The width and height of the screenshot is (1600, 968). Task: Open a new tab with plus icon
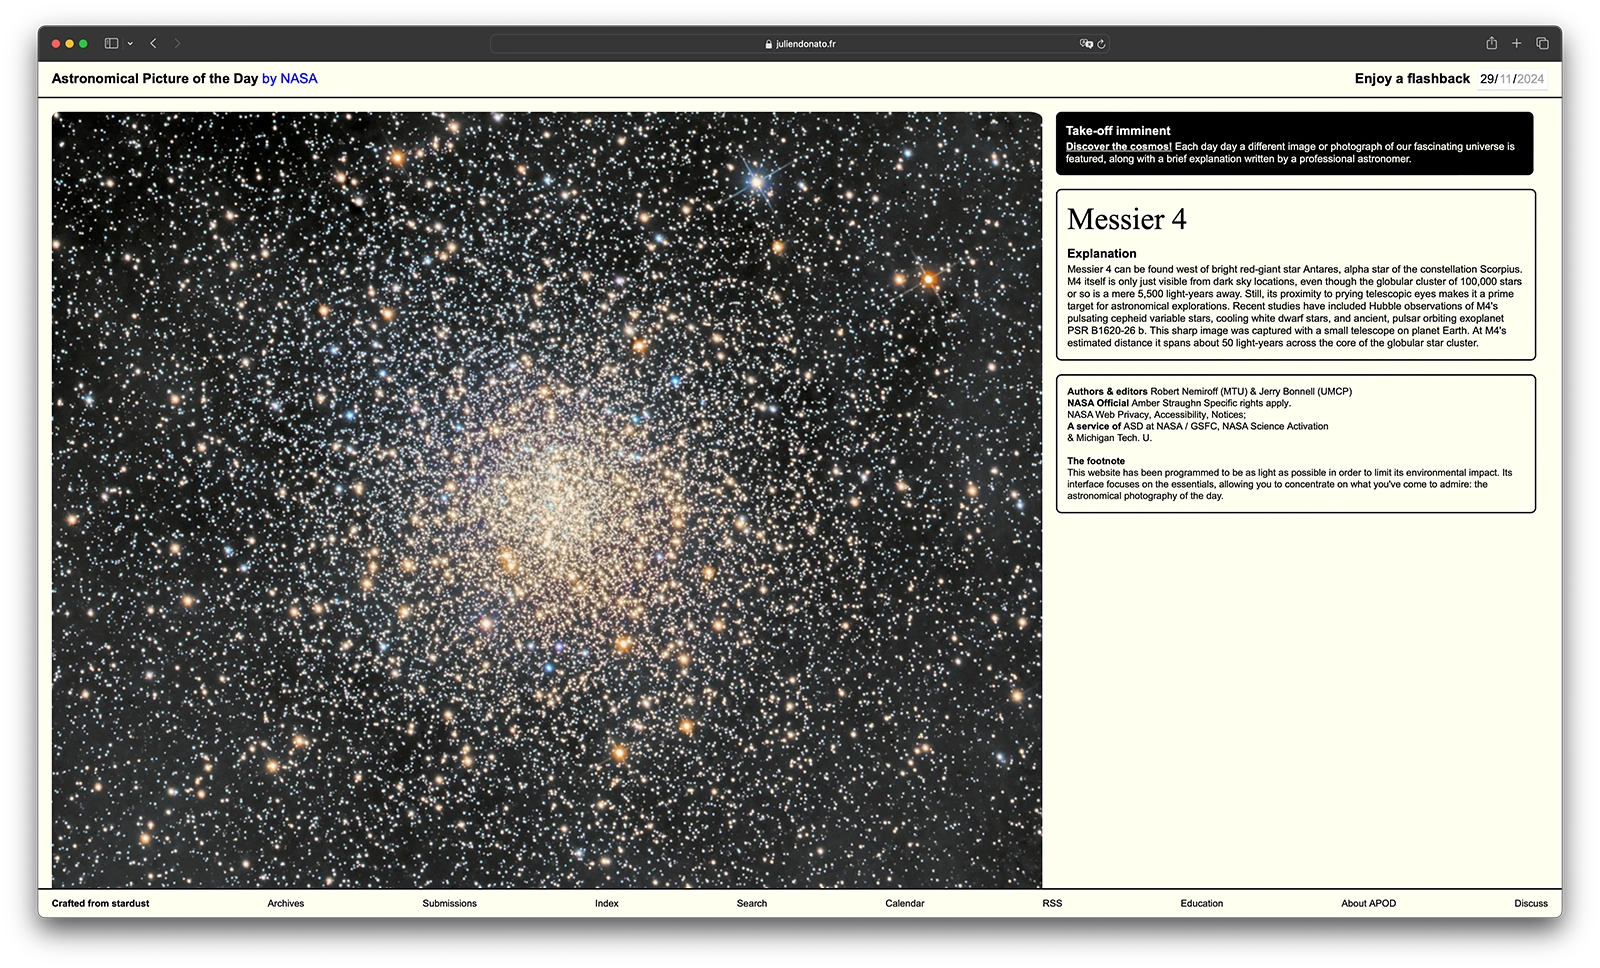1516,43
